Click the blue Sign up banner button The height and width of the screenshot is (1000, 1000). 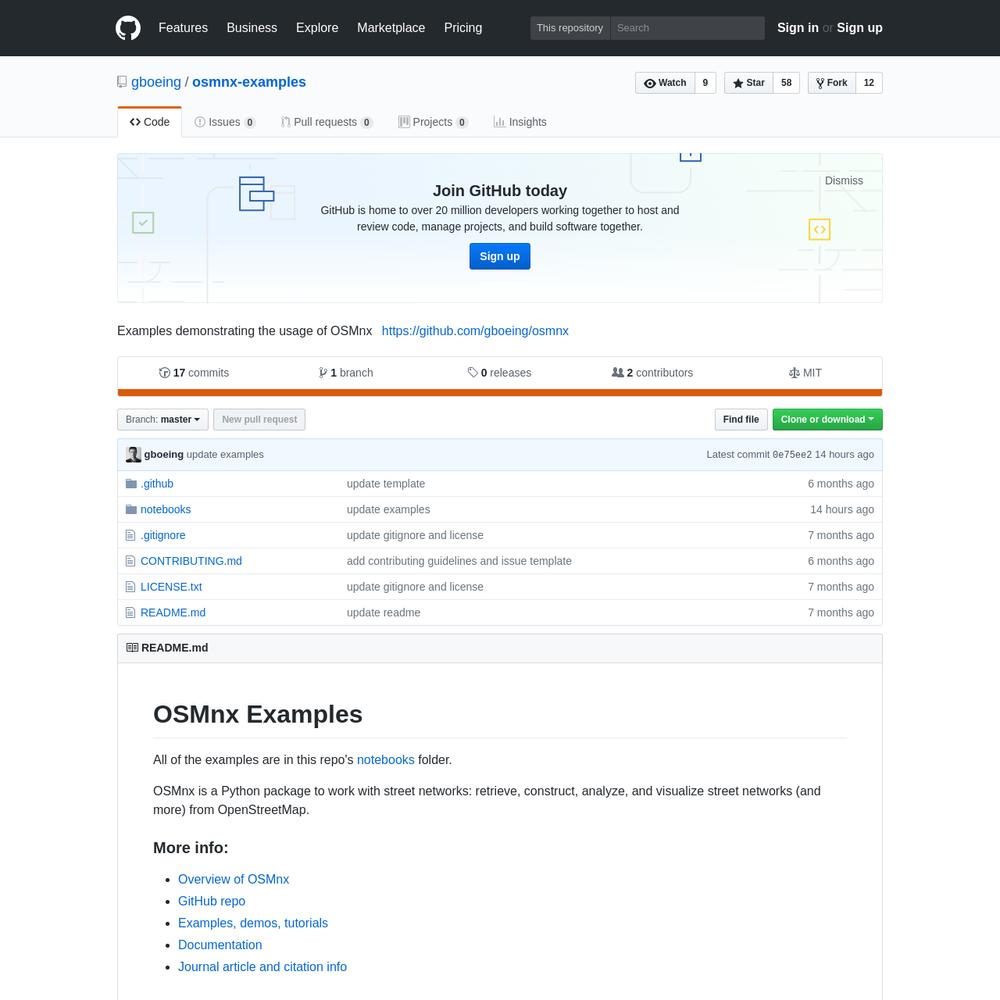(500, 256)
